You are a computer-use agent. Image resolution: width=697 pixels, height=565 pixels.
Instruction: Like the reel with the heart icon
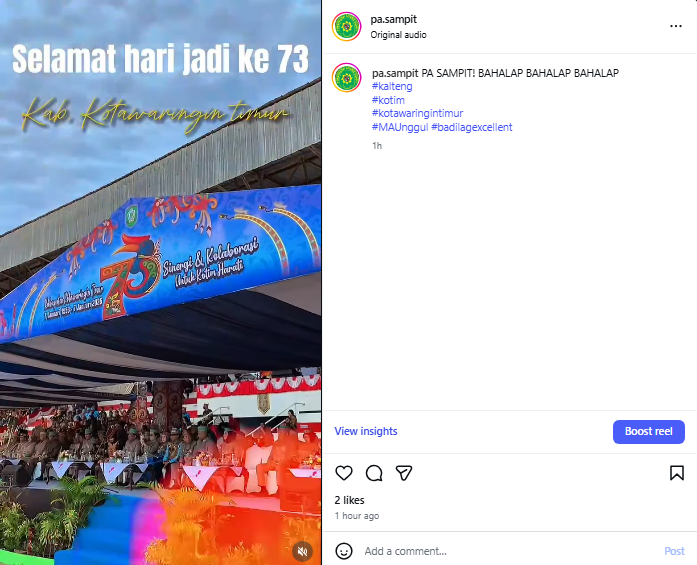344,473
